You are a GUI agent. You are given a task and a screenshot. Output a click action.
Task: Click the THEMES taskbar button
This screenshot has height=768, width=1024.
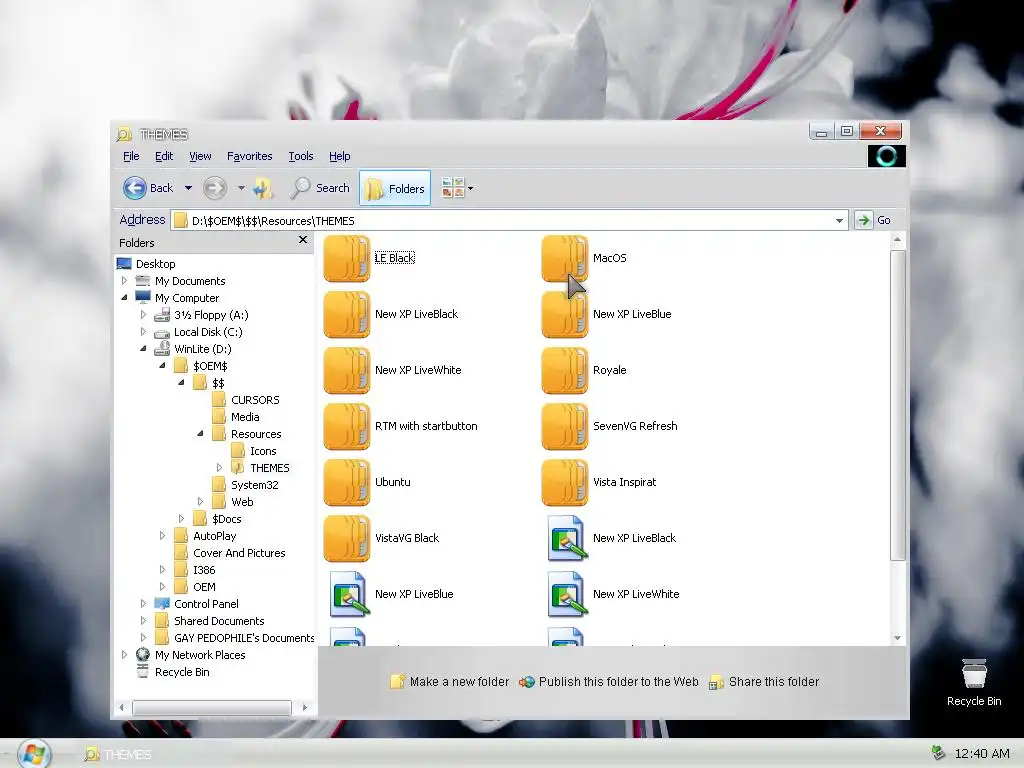(119, 754)
